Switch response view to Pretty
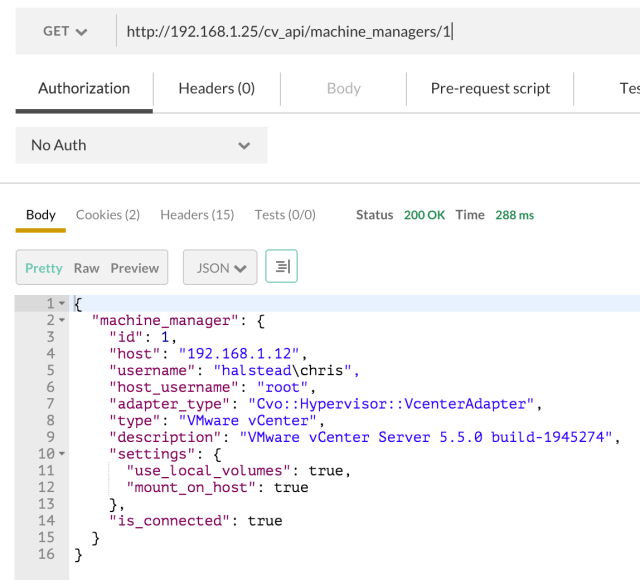The height and width of the screenshot is (580, 640). (44, 268)
